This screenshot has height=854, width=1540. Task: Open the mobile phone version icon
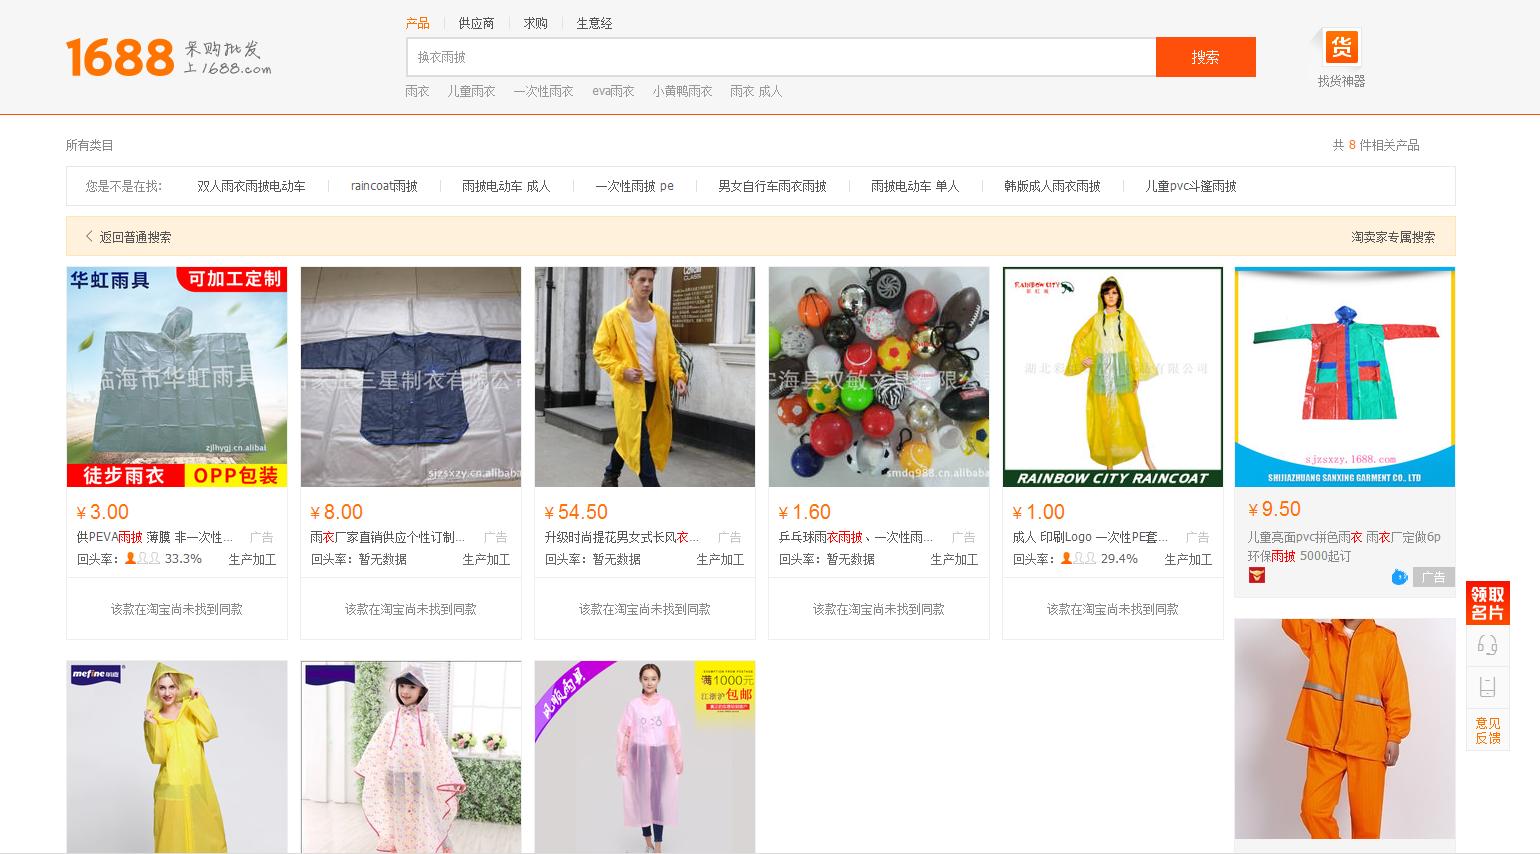point(1488,687)
